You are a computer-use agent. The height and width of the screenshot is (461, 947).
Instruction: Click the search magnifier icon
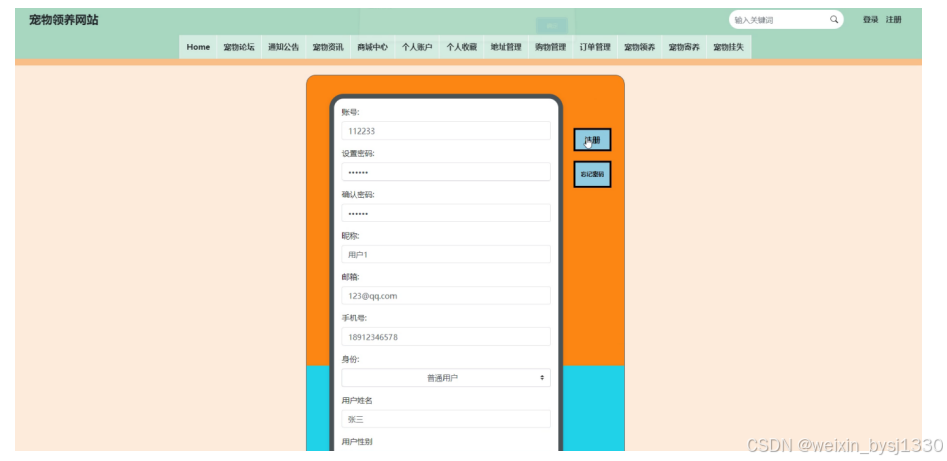(x=833, y=20)
